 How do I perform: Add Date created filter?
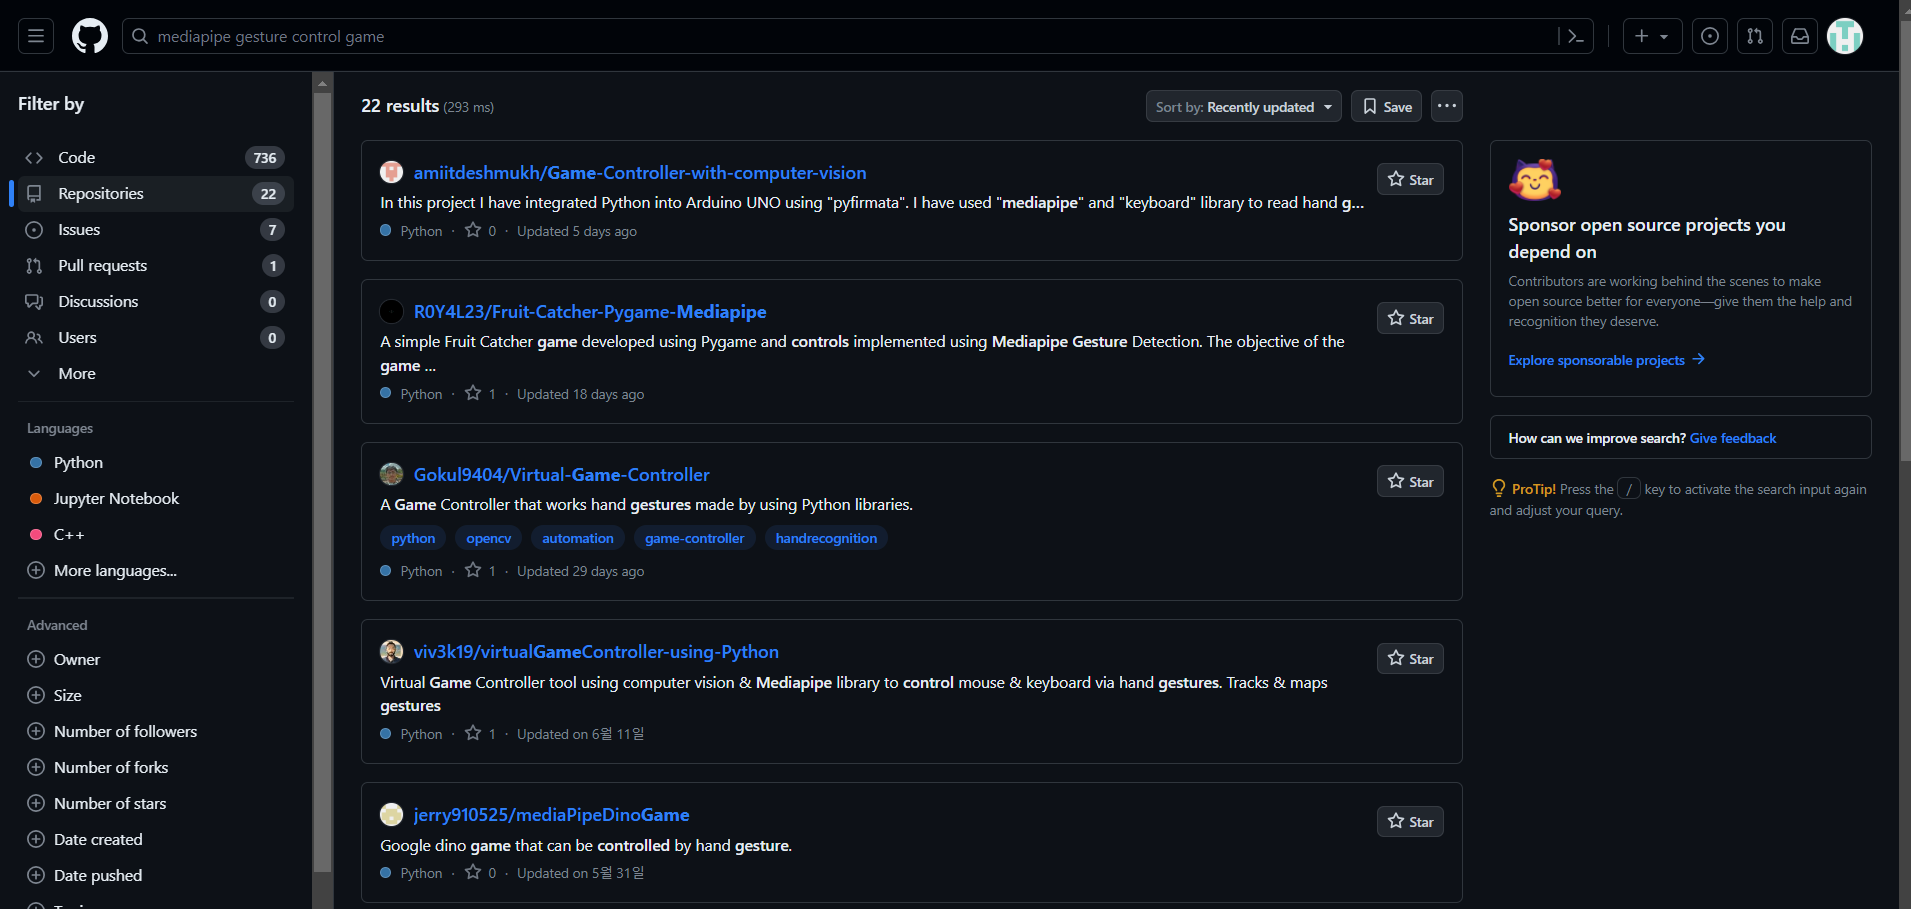[154, 840]
